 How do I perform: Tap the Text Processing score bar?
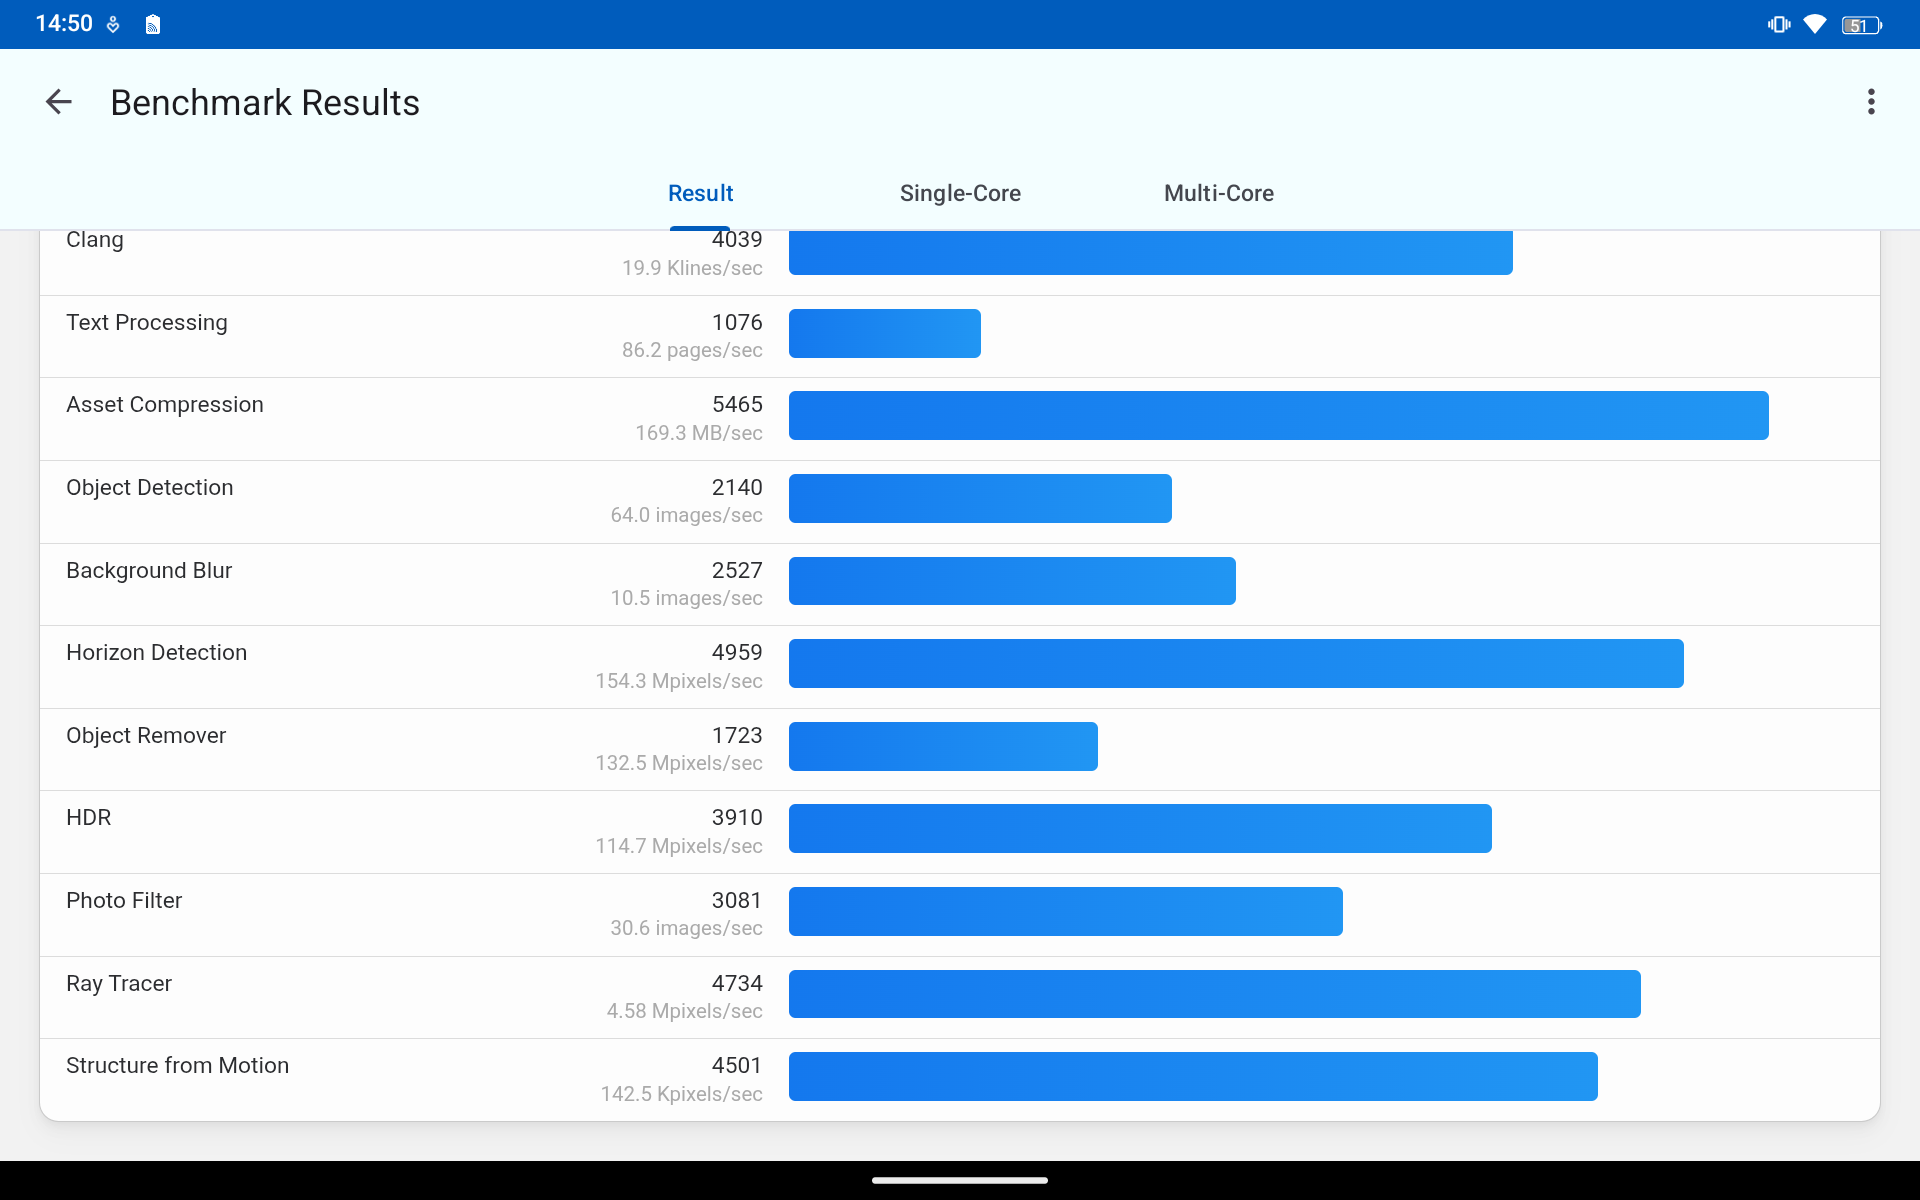884,334
